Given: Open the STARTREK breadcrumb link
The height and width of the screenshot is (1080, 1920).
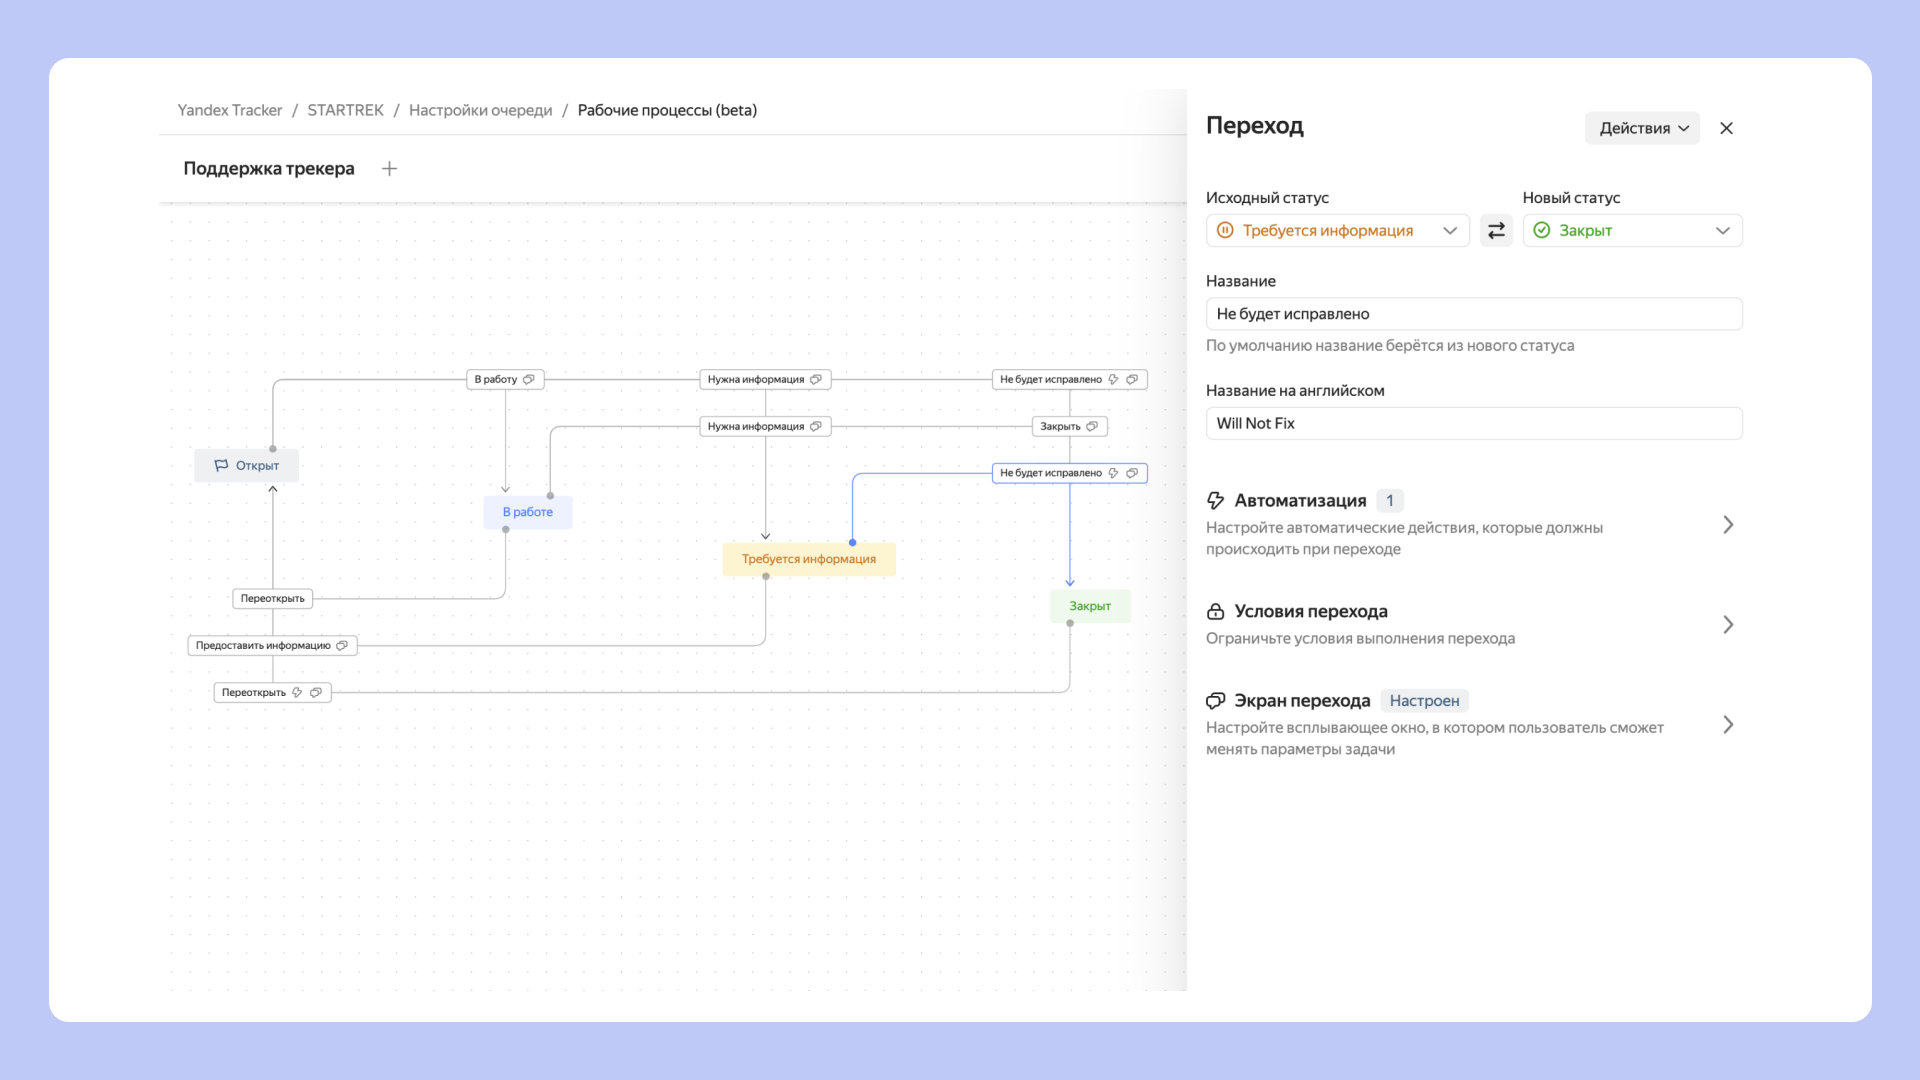Looking at the screenshot, I should coord(345,110).
